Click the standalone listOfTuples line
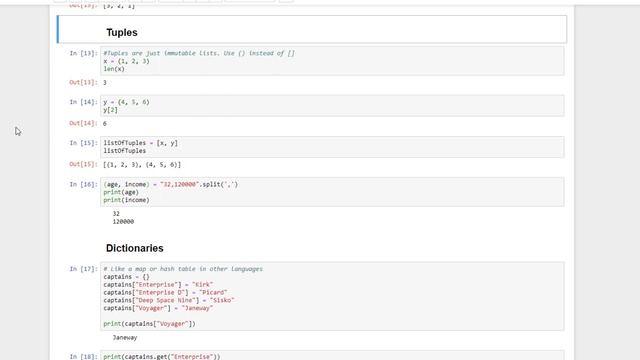 click(124, 151)
